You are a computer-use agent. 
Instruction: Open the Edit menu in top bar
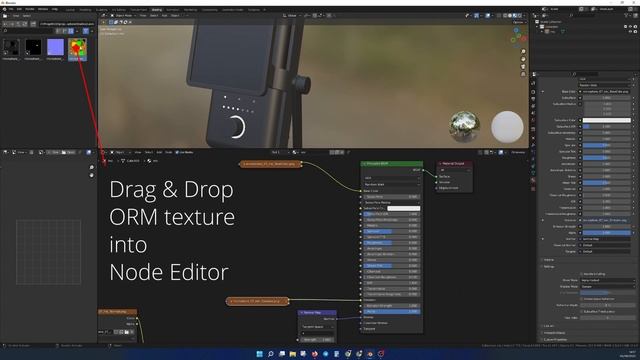[19, 9]
